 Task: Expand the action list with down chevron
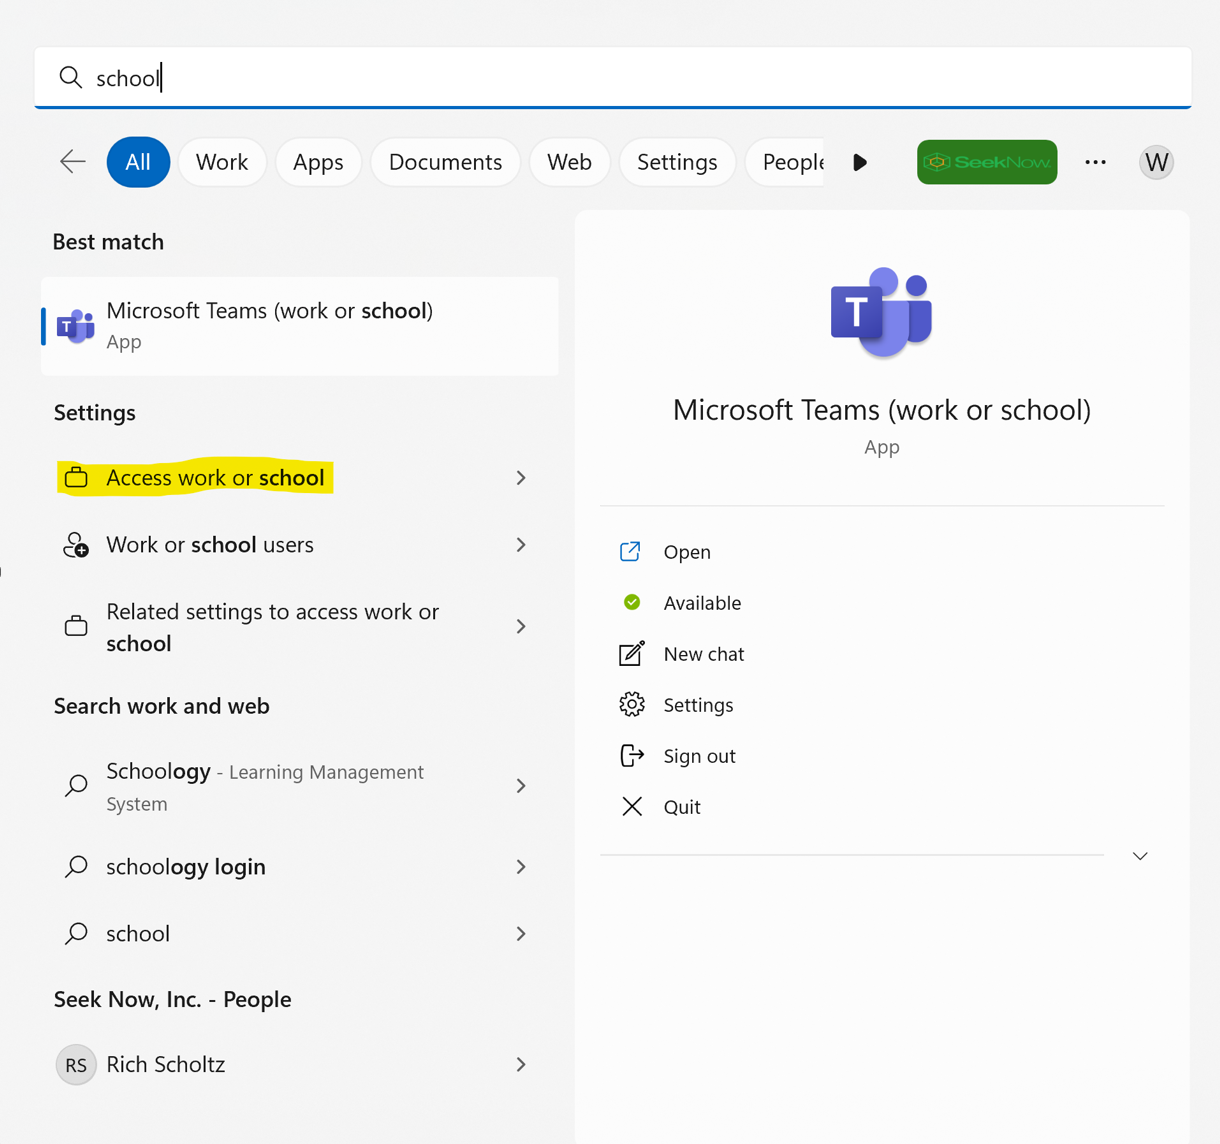(x=1140, y=856)
